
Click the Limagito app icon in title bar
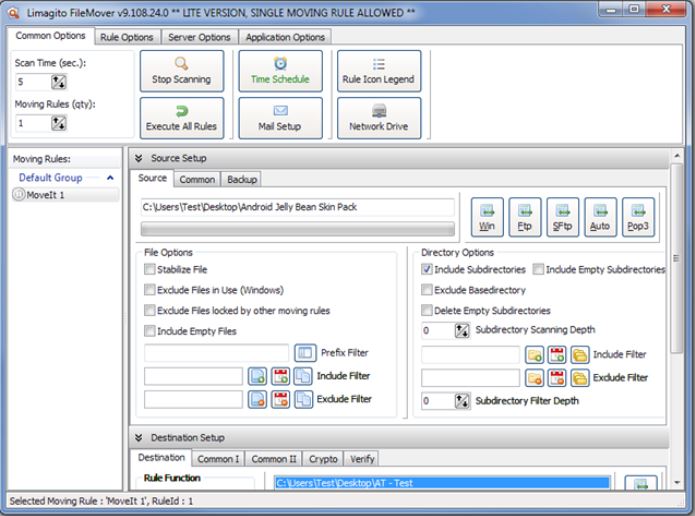14,12
